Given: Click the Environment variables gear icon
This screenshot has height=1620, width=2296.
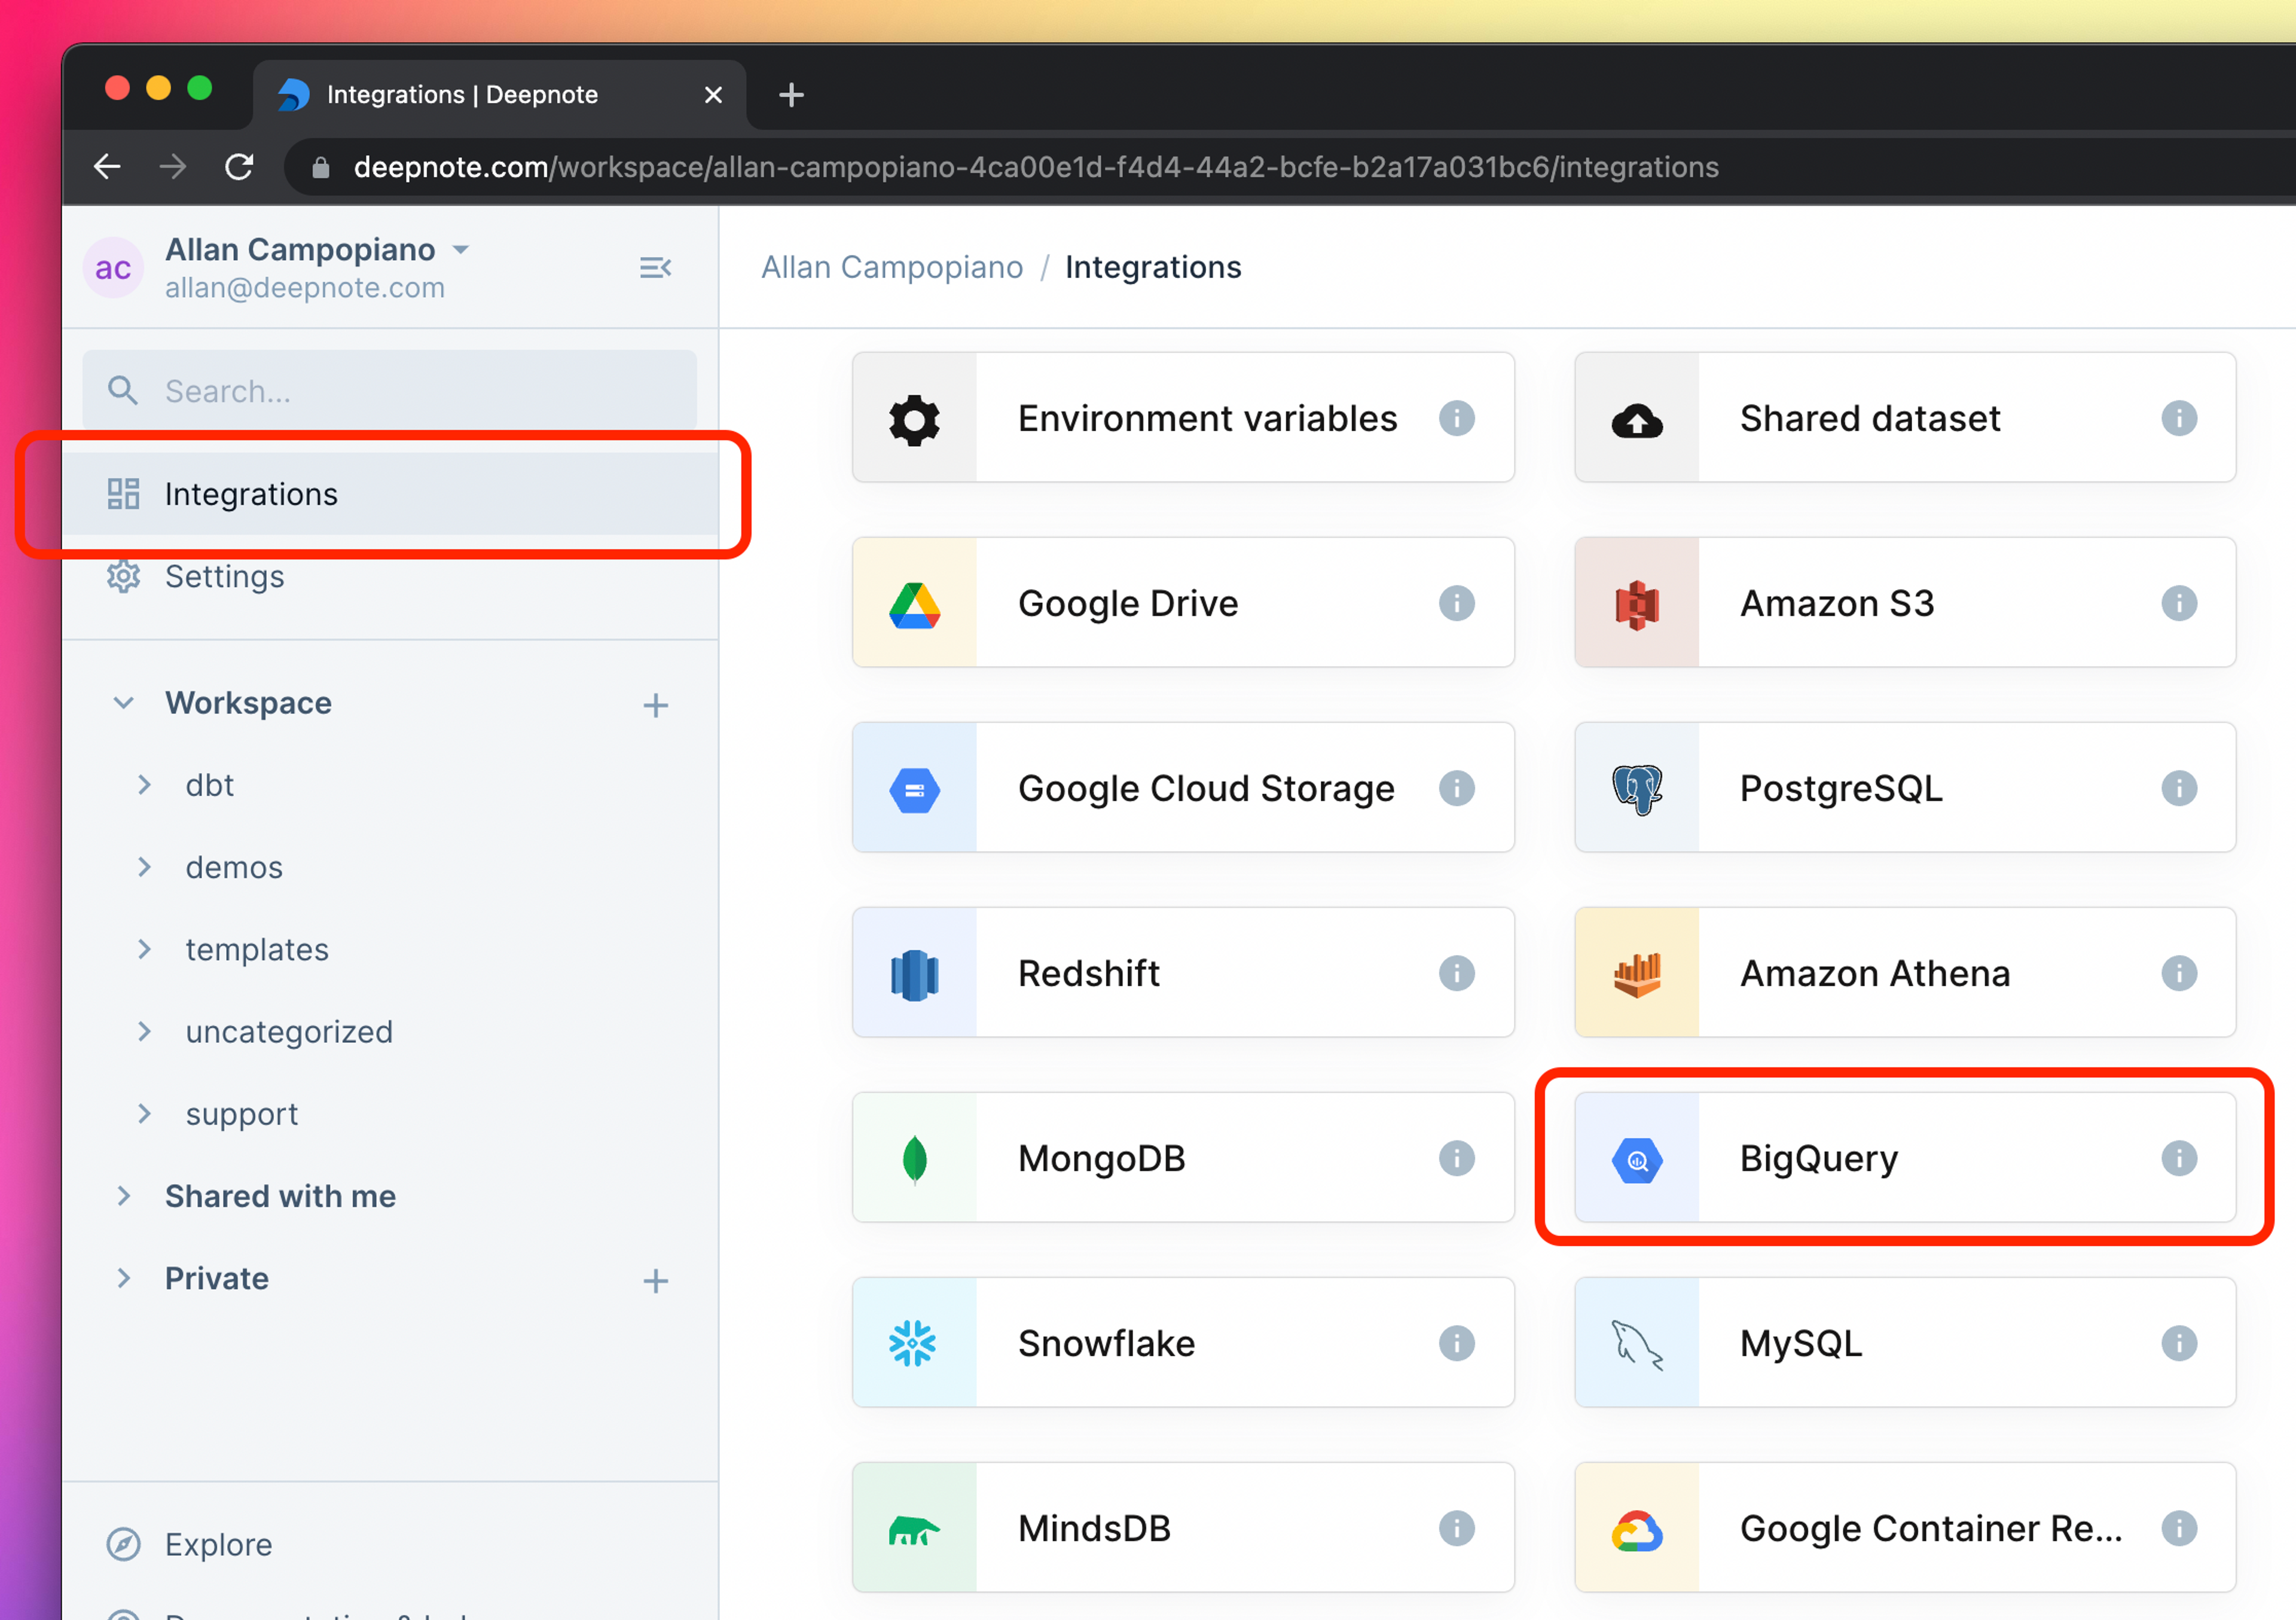Looking at the screenshot, I should click(914, 419).
